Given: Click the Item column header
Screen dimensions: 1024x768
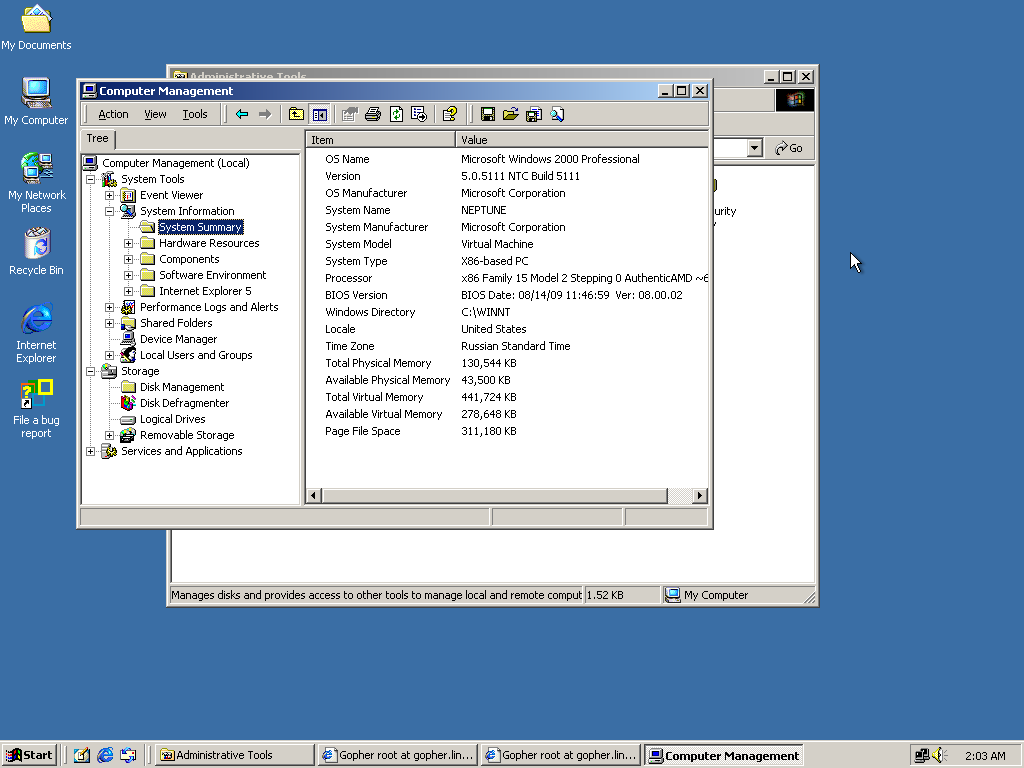Looking at the screenshot, I should tap(381, 140).
